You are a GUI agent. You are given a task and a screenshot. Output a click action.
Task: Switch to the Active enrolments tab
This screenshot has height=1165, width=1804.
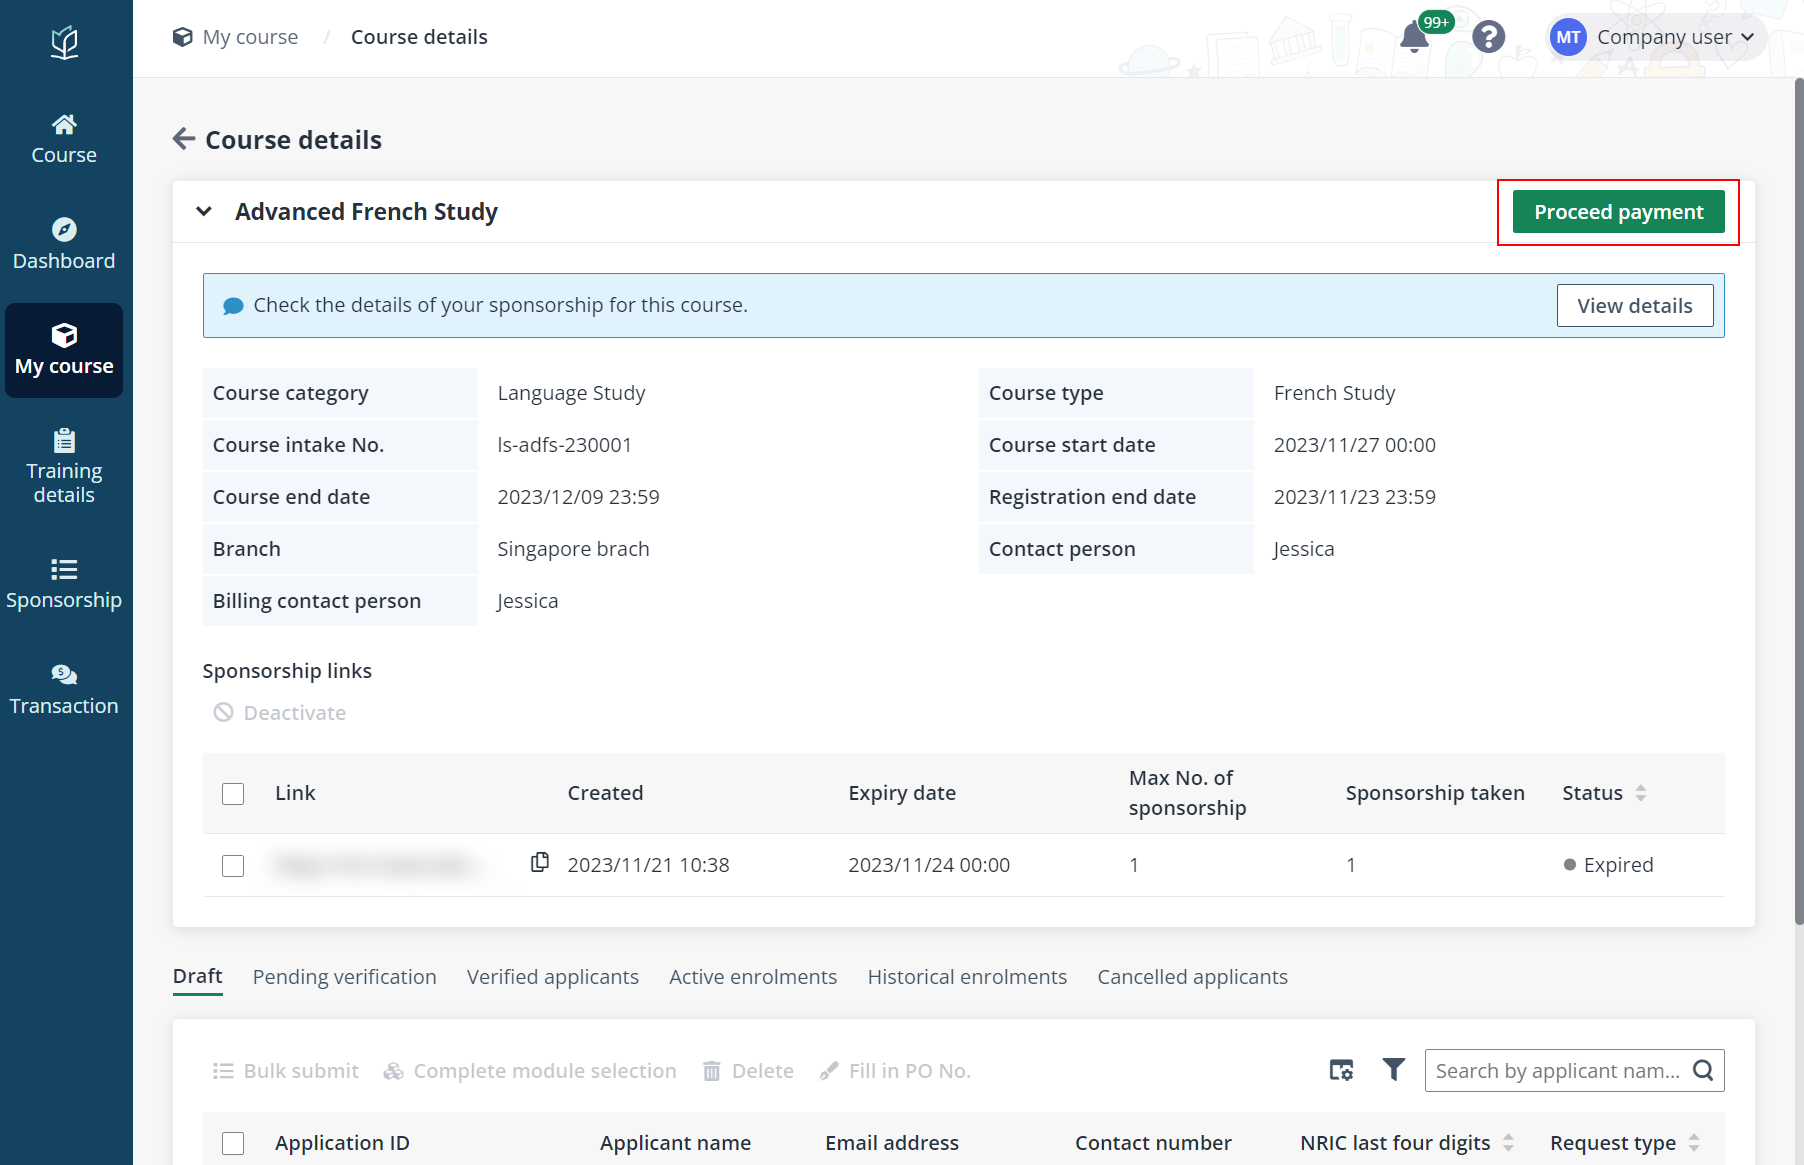[753, 977]
